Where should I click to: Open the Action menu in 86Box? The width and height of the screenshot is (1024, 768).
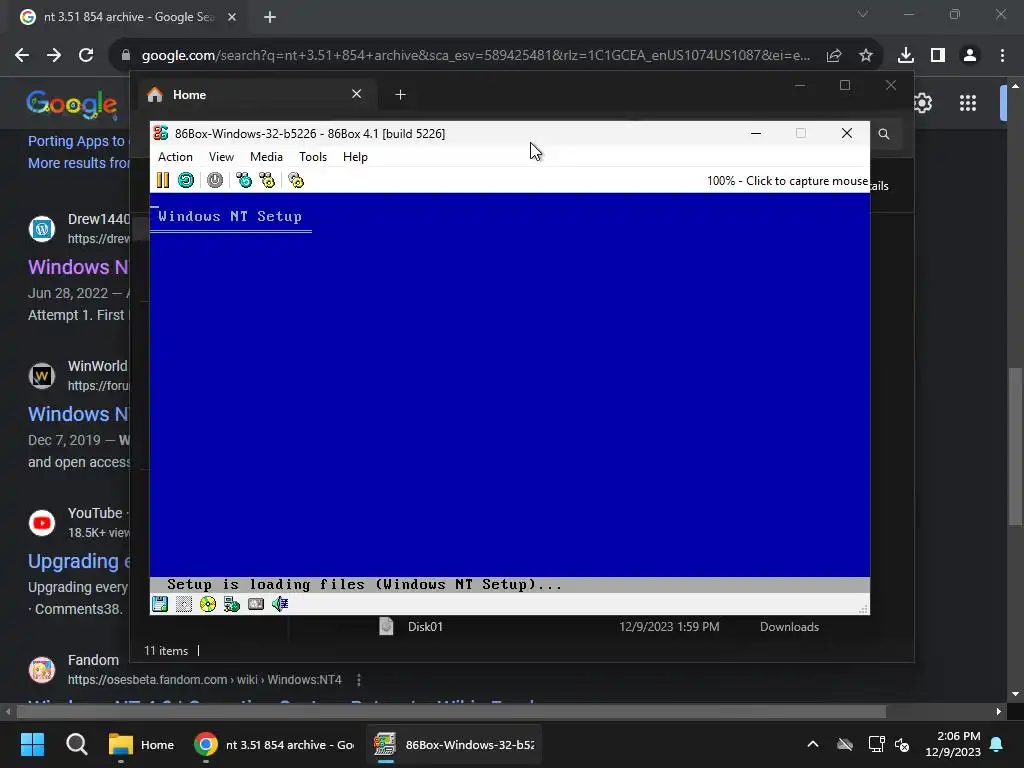click(175, 157)
